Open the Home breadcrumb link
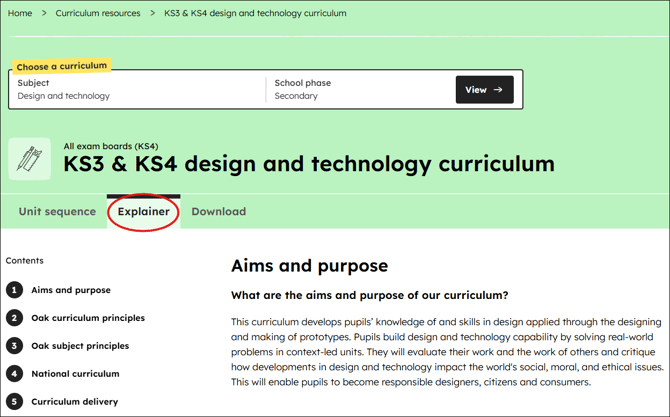This screenshot has height=417, width=670. pyautogui.click(x=20, y=13)
